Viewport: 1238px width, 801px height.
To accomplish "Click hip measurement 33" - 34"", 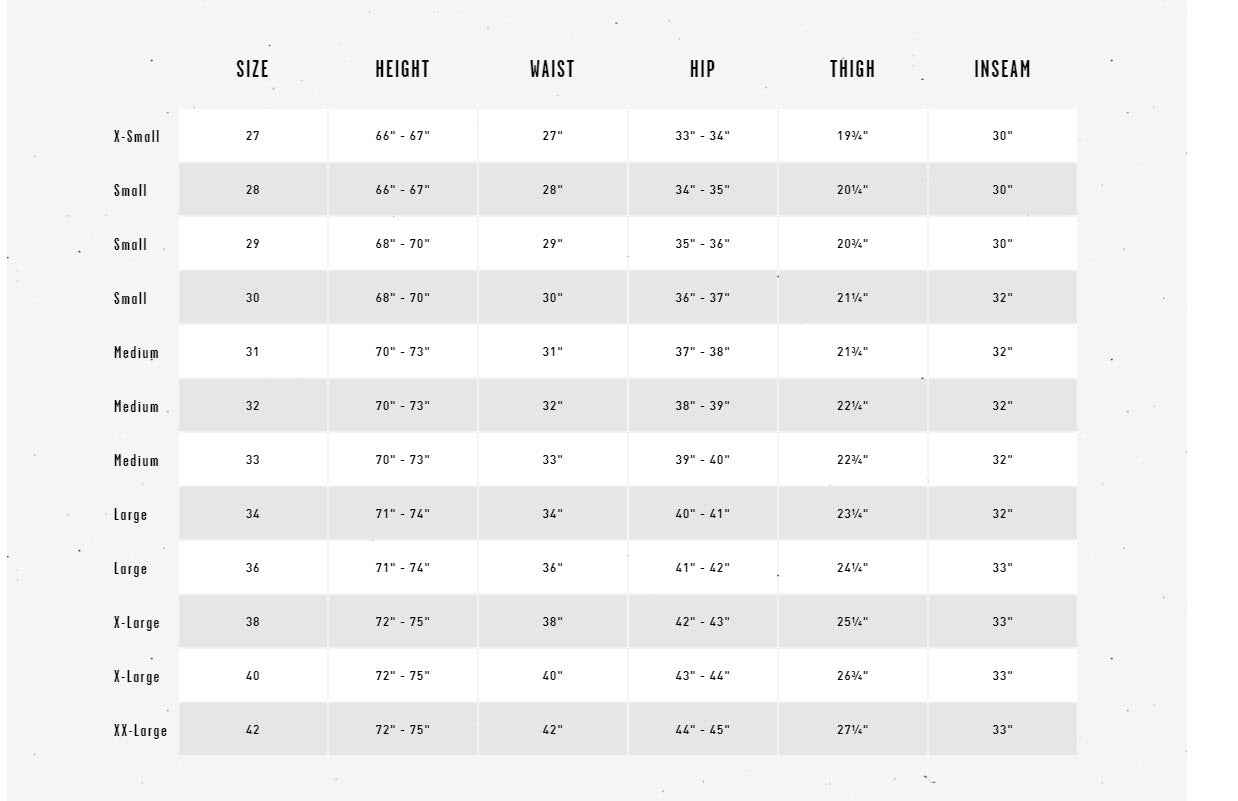I will point(702,136).
